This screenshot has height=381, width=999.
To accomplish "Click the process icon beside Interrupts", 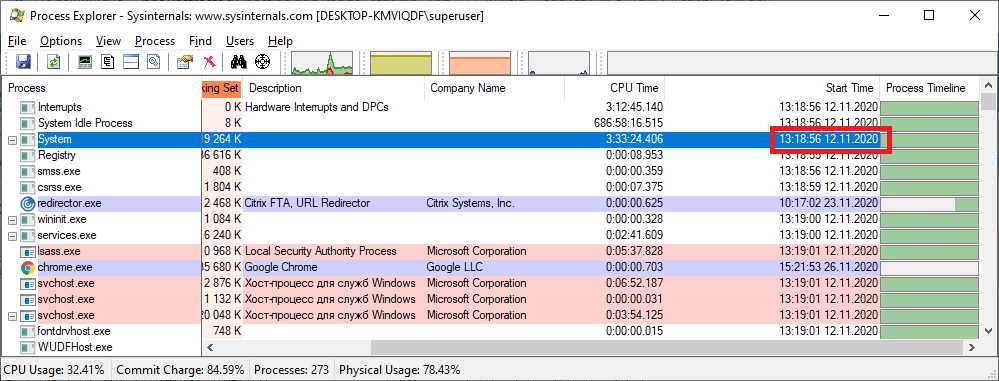I will pyautogui.click(x=27, y=108).
